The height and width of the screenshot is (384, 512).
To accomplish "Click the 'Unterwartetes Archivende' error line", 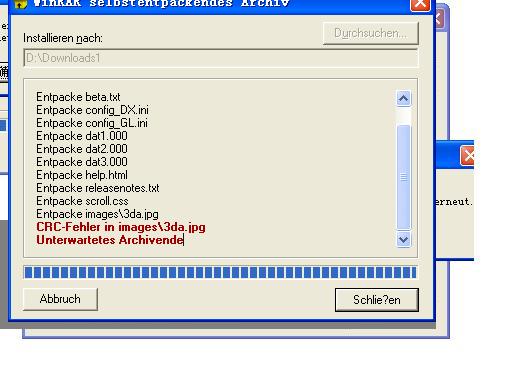I will click(x=110, y=240).
